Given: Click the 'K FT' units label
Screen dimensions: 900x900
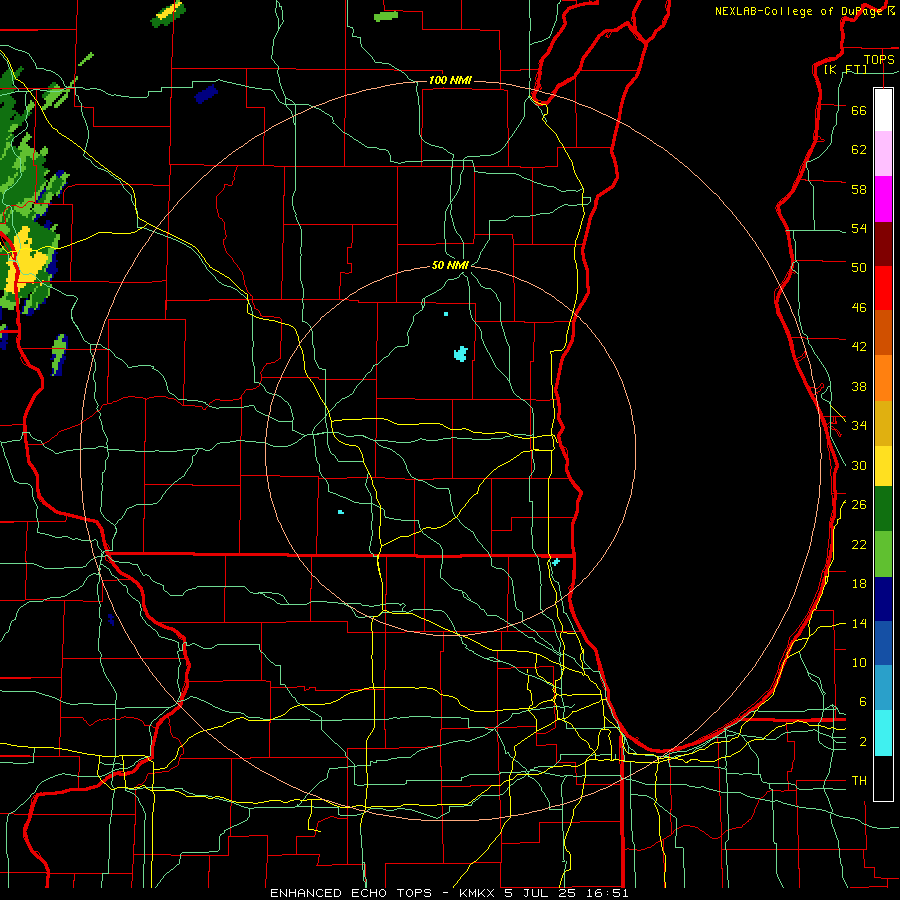Looking at the screenshot, I should tap(845, 70).
